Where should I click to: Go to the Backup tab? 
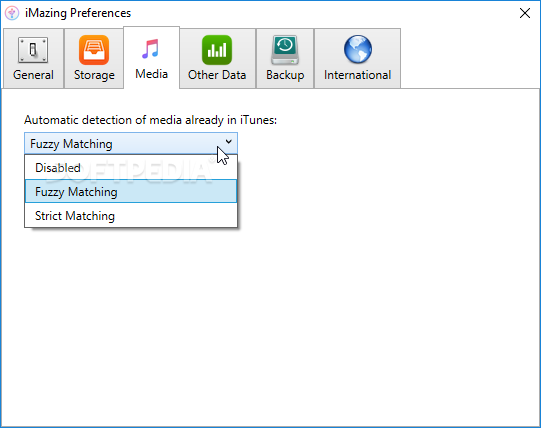click(285, 58)
